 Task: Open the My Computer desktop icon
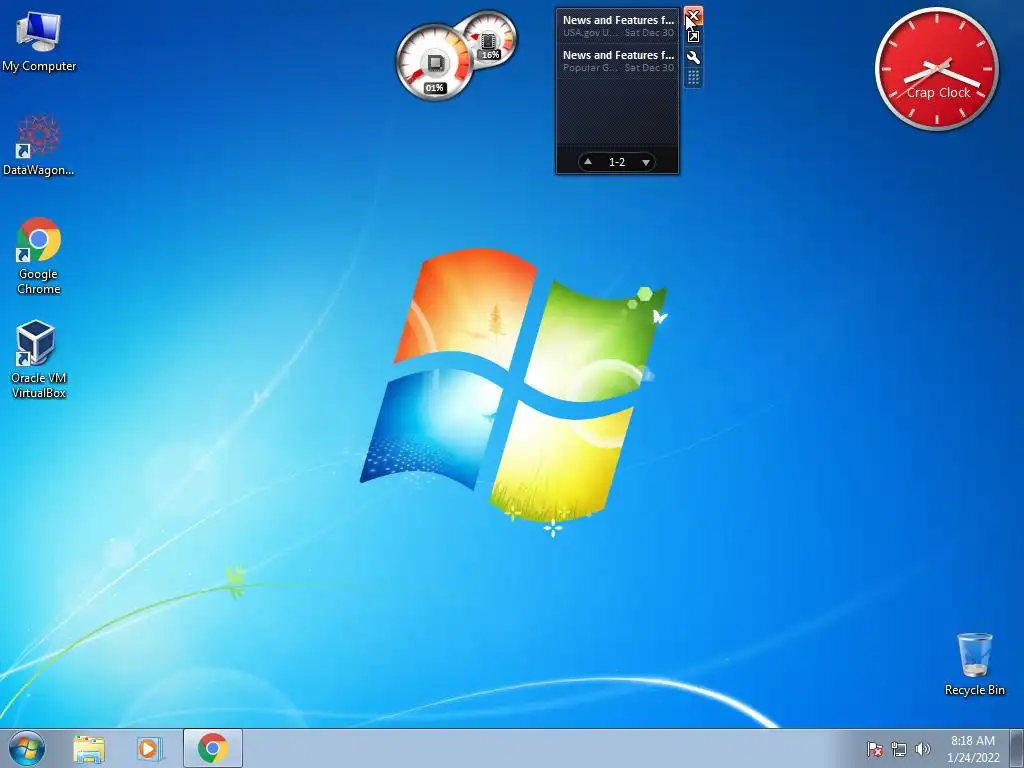pyautogui.click(x=39, y=40)
